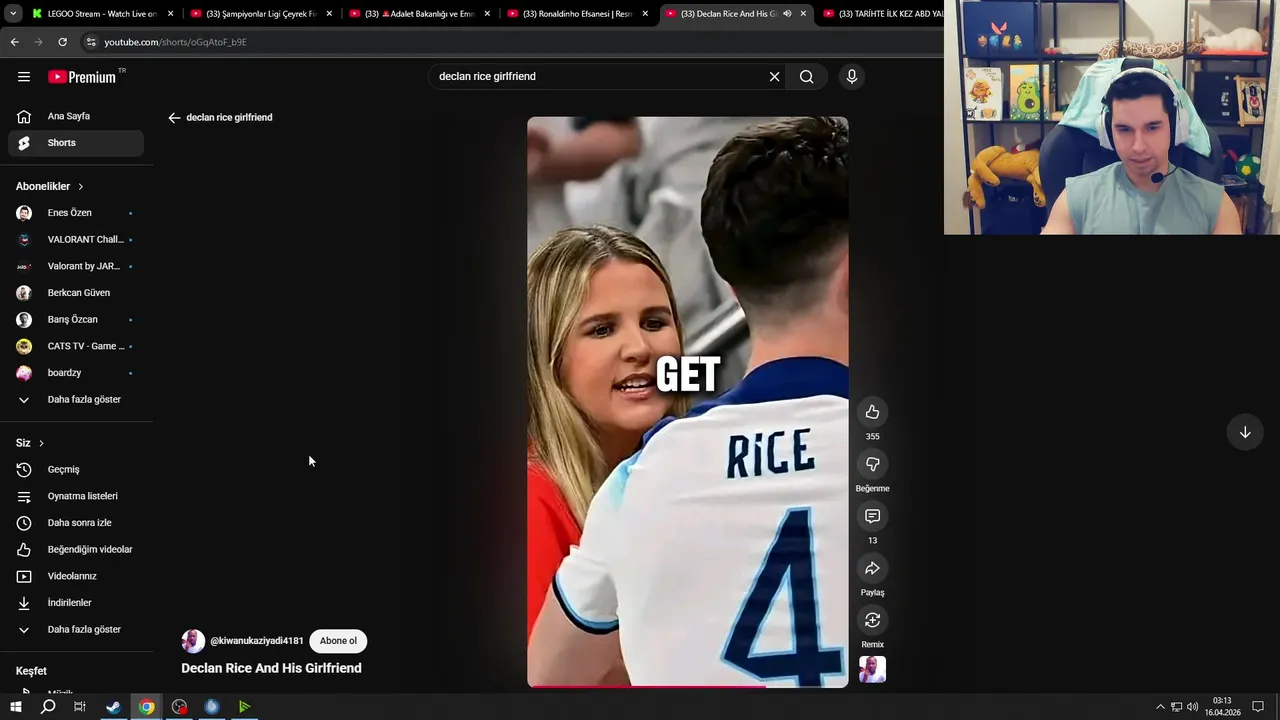Open Daha sonra izle
This screenshot has width=1280, height=720.
pos(76,523)
